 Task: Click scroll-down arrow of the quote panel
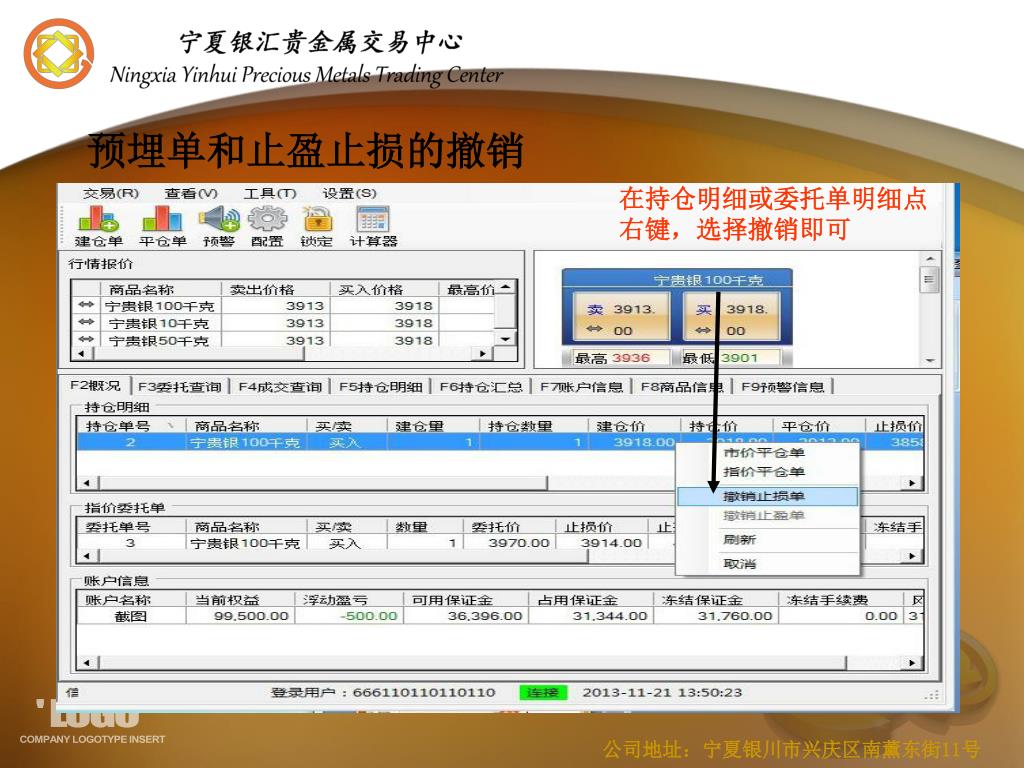(930, 360)
